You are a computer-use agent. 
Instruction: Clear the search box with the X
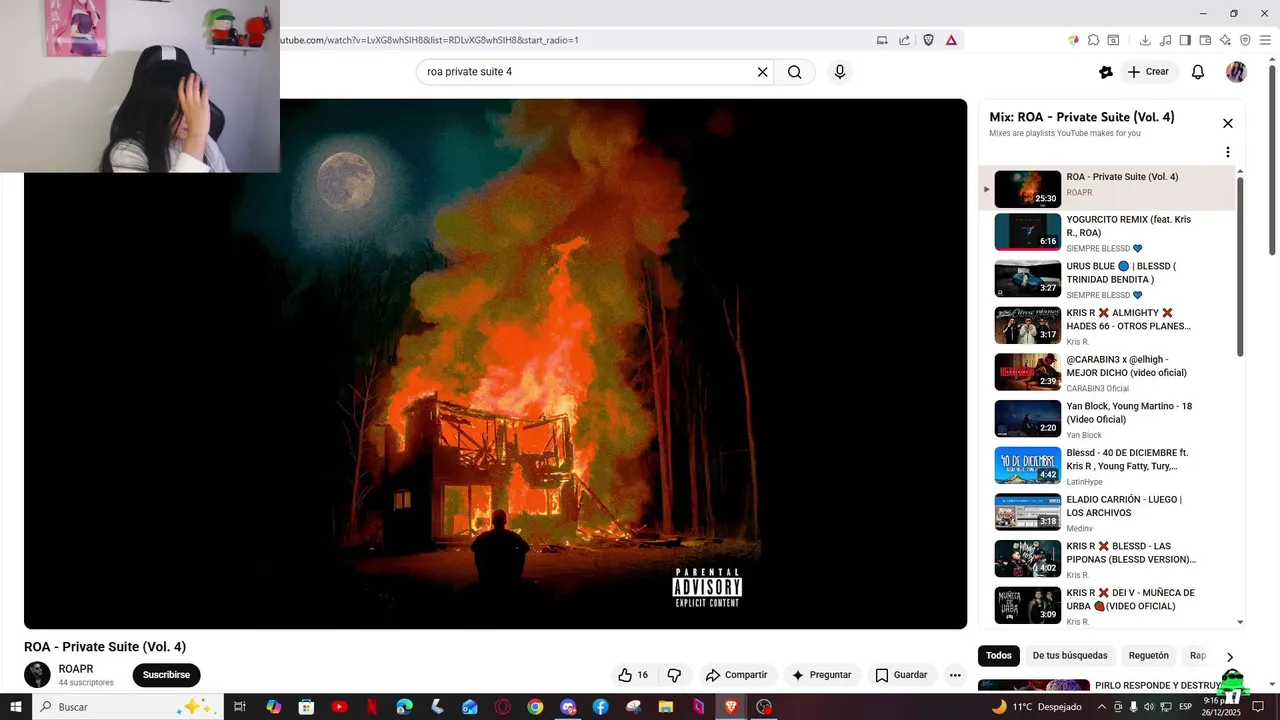762,72
